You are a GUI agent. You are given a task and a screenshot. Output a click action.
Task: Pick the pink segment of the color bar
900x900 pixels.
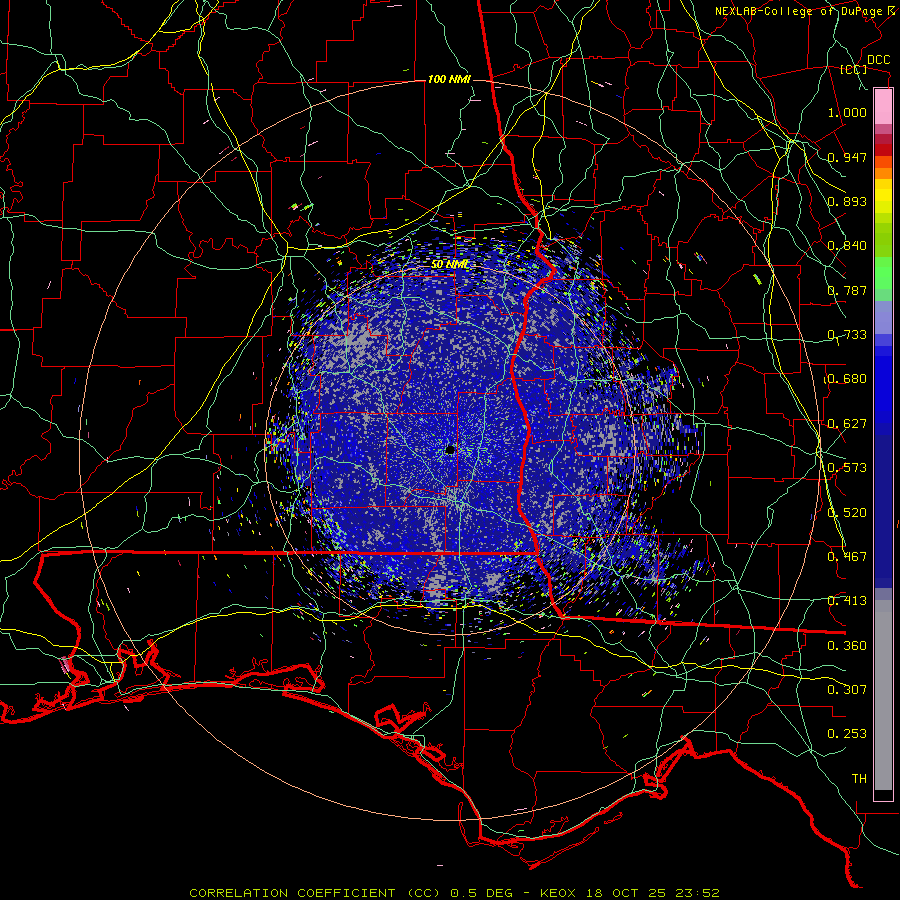pos(883,107)
